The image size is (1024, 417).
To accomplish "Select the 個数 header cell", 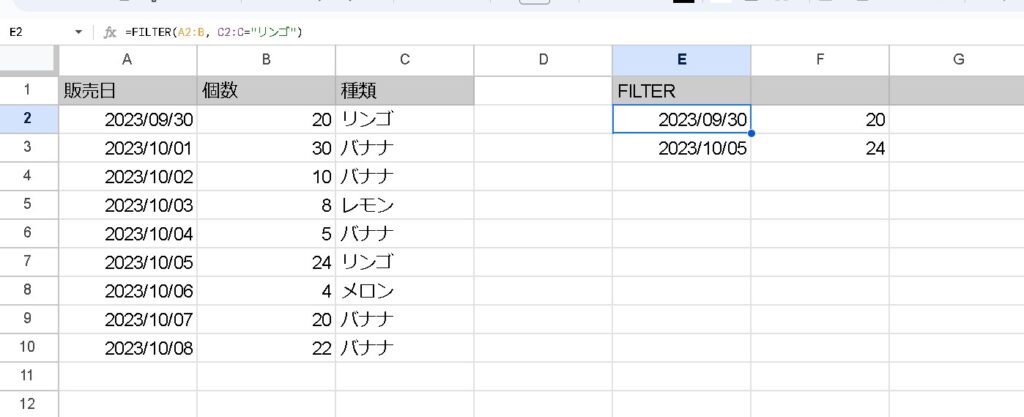I will coord(266,91).
